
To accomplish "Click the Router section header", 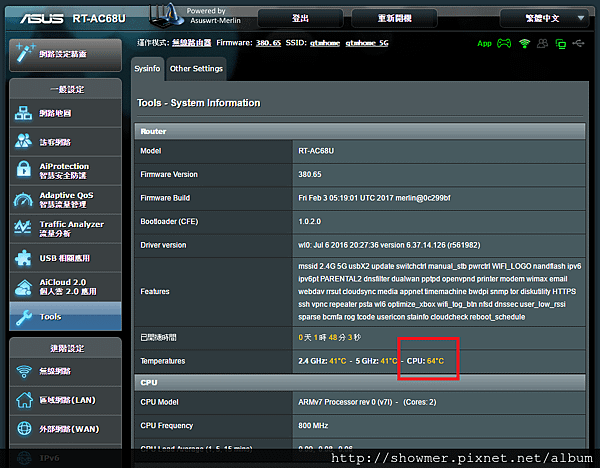I will (360, 131).
